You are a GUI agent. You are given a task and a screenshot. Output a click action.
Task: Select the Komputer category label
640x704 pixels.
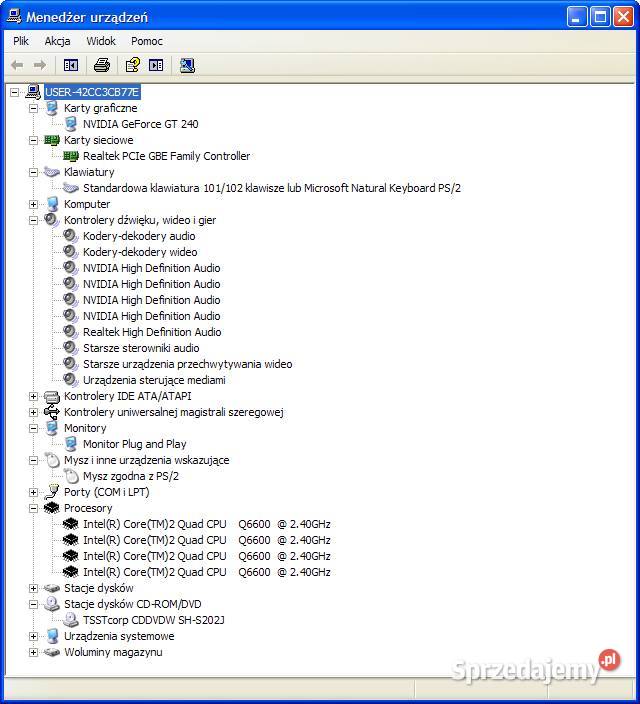(87, 204)
